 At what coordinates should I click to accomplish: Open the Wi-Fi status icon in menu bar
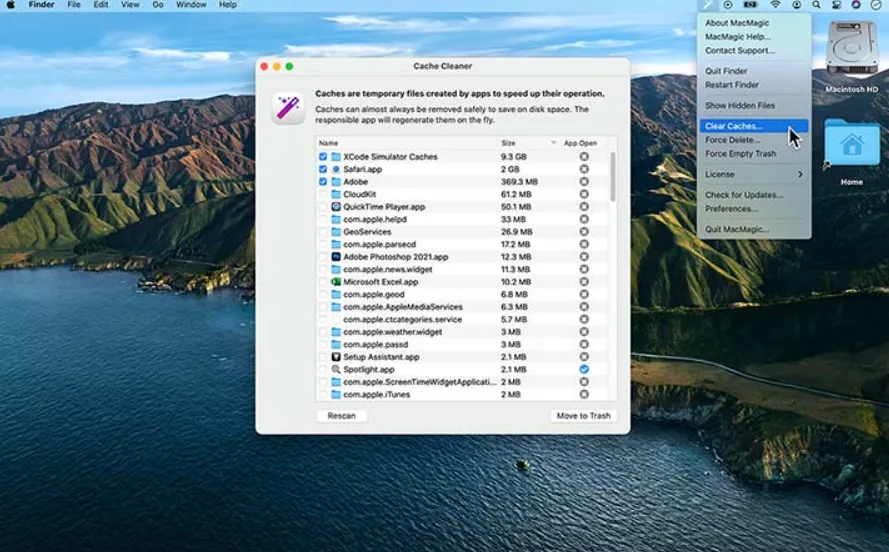point(775,5)
